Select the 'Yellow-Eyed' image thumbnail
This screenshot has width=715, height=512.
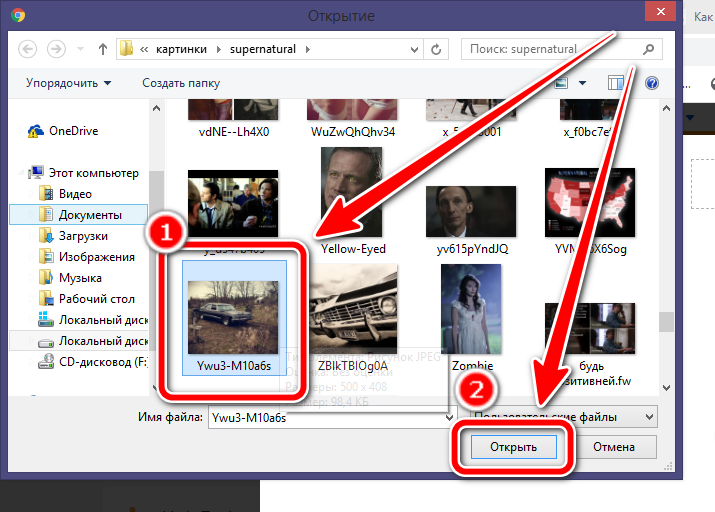click(352, 191)
